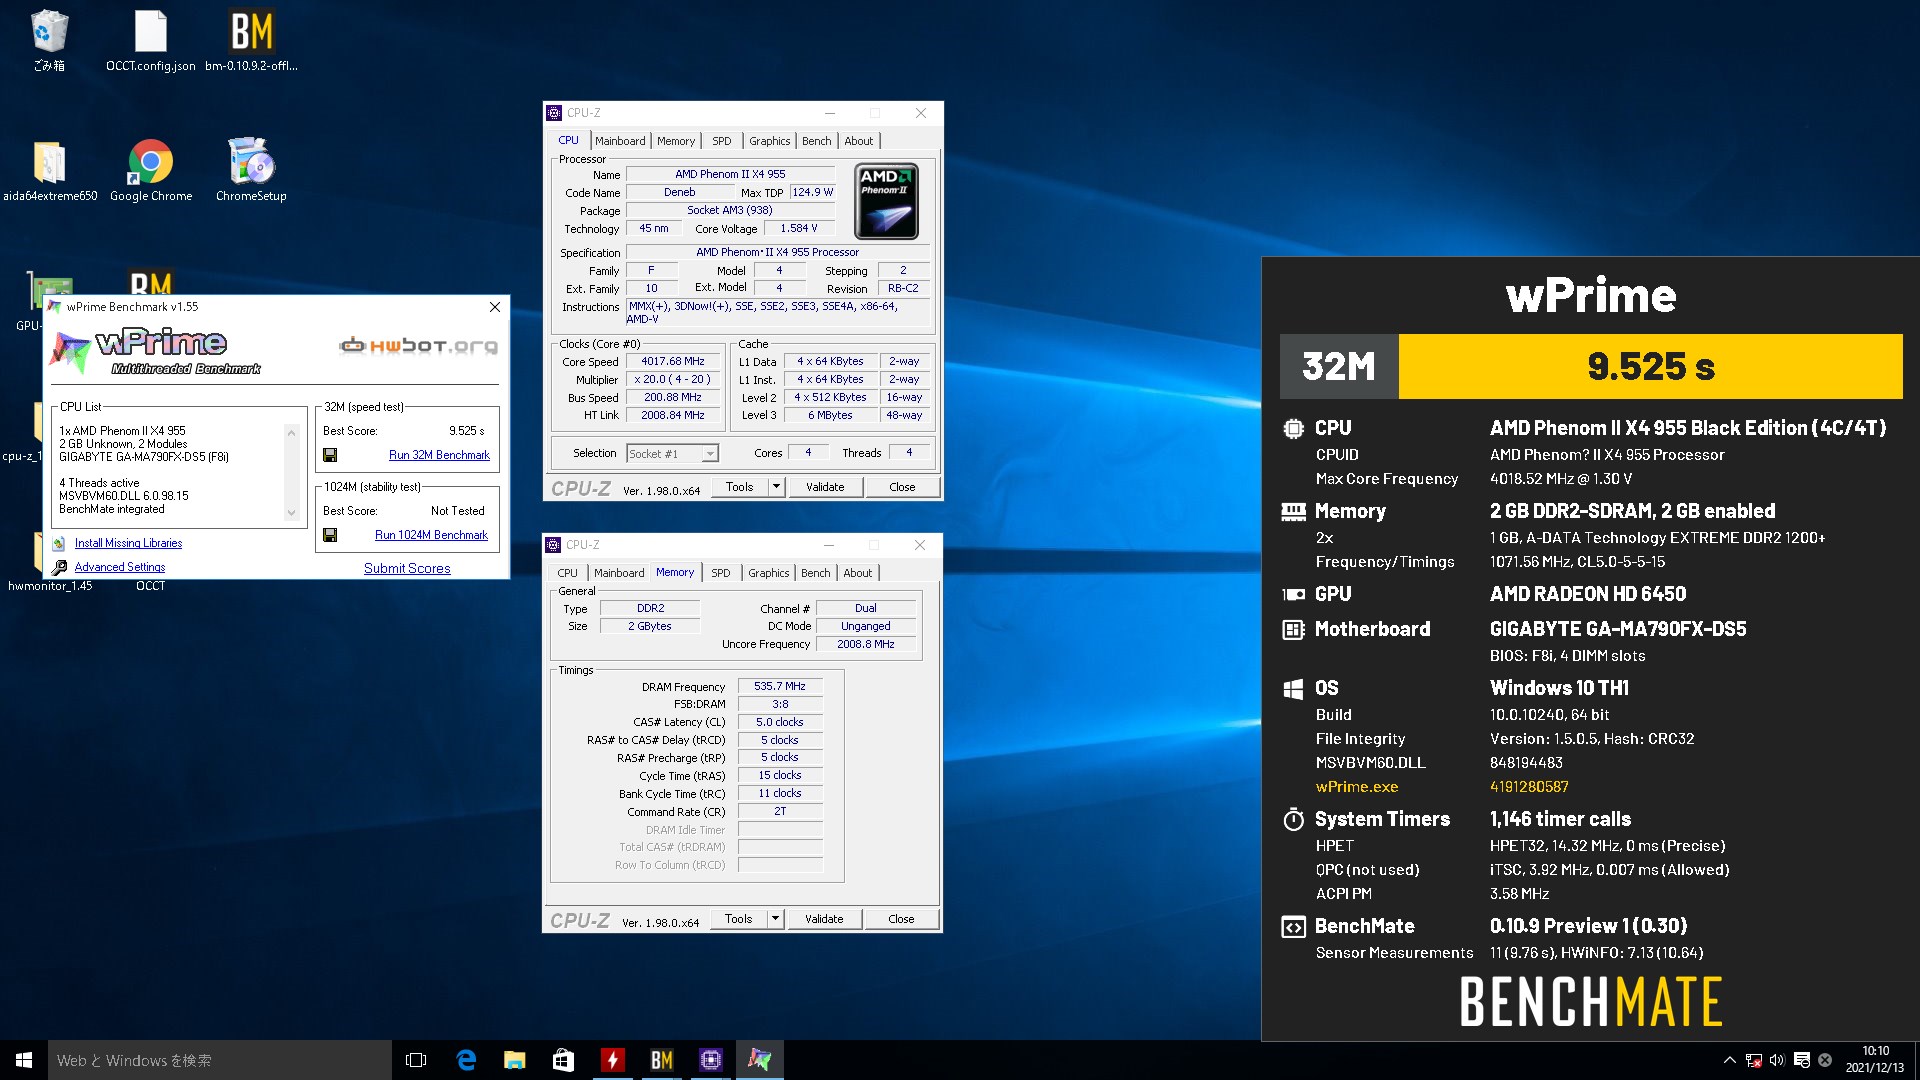The width and height of the screenshot is (1920, 1080).
Task: Switch to the CPU tab in bottom CPU-Z
Action: [x=567, y=573]
